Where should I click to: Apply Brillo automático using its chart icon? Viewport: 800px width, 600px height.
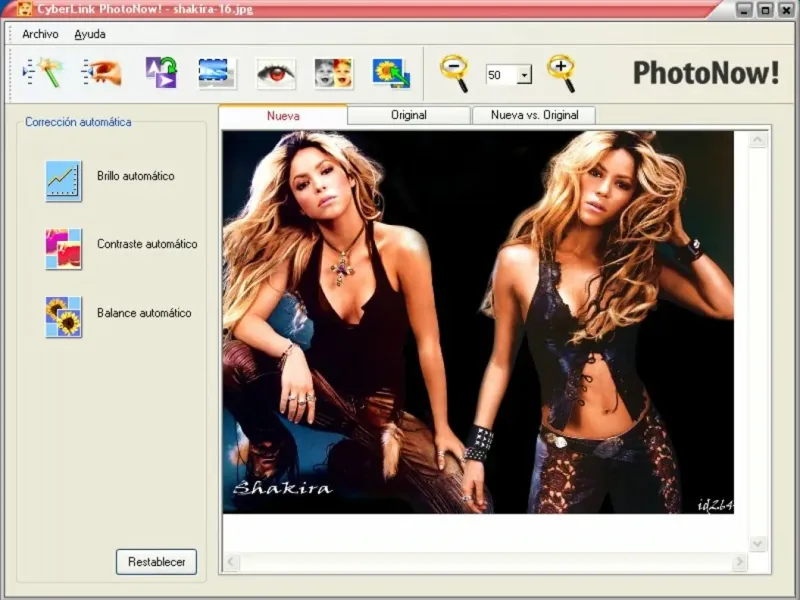63,181
